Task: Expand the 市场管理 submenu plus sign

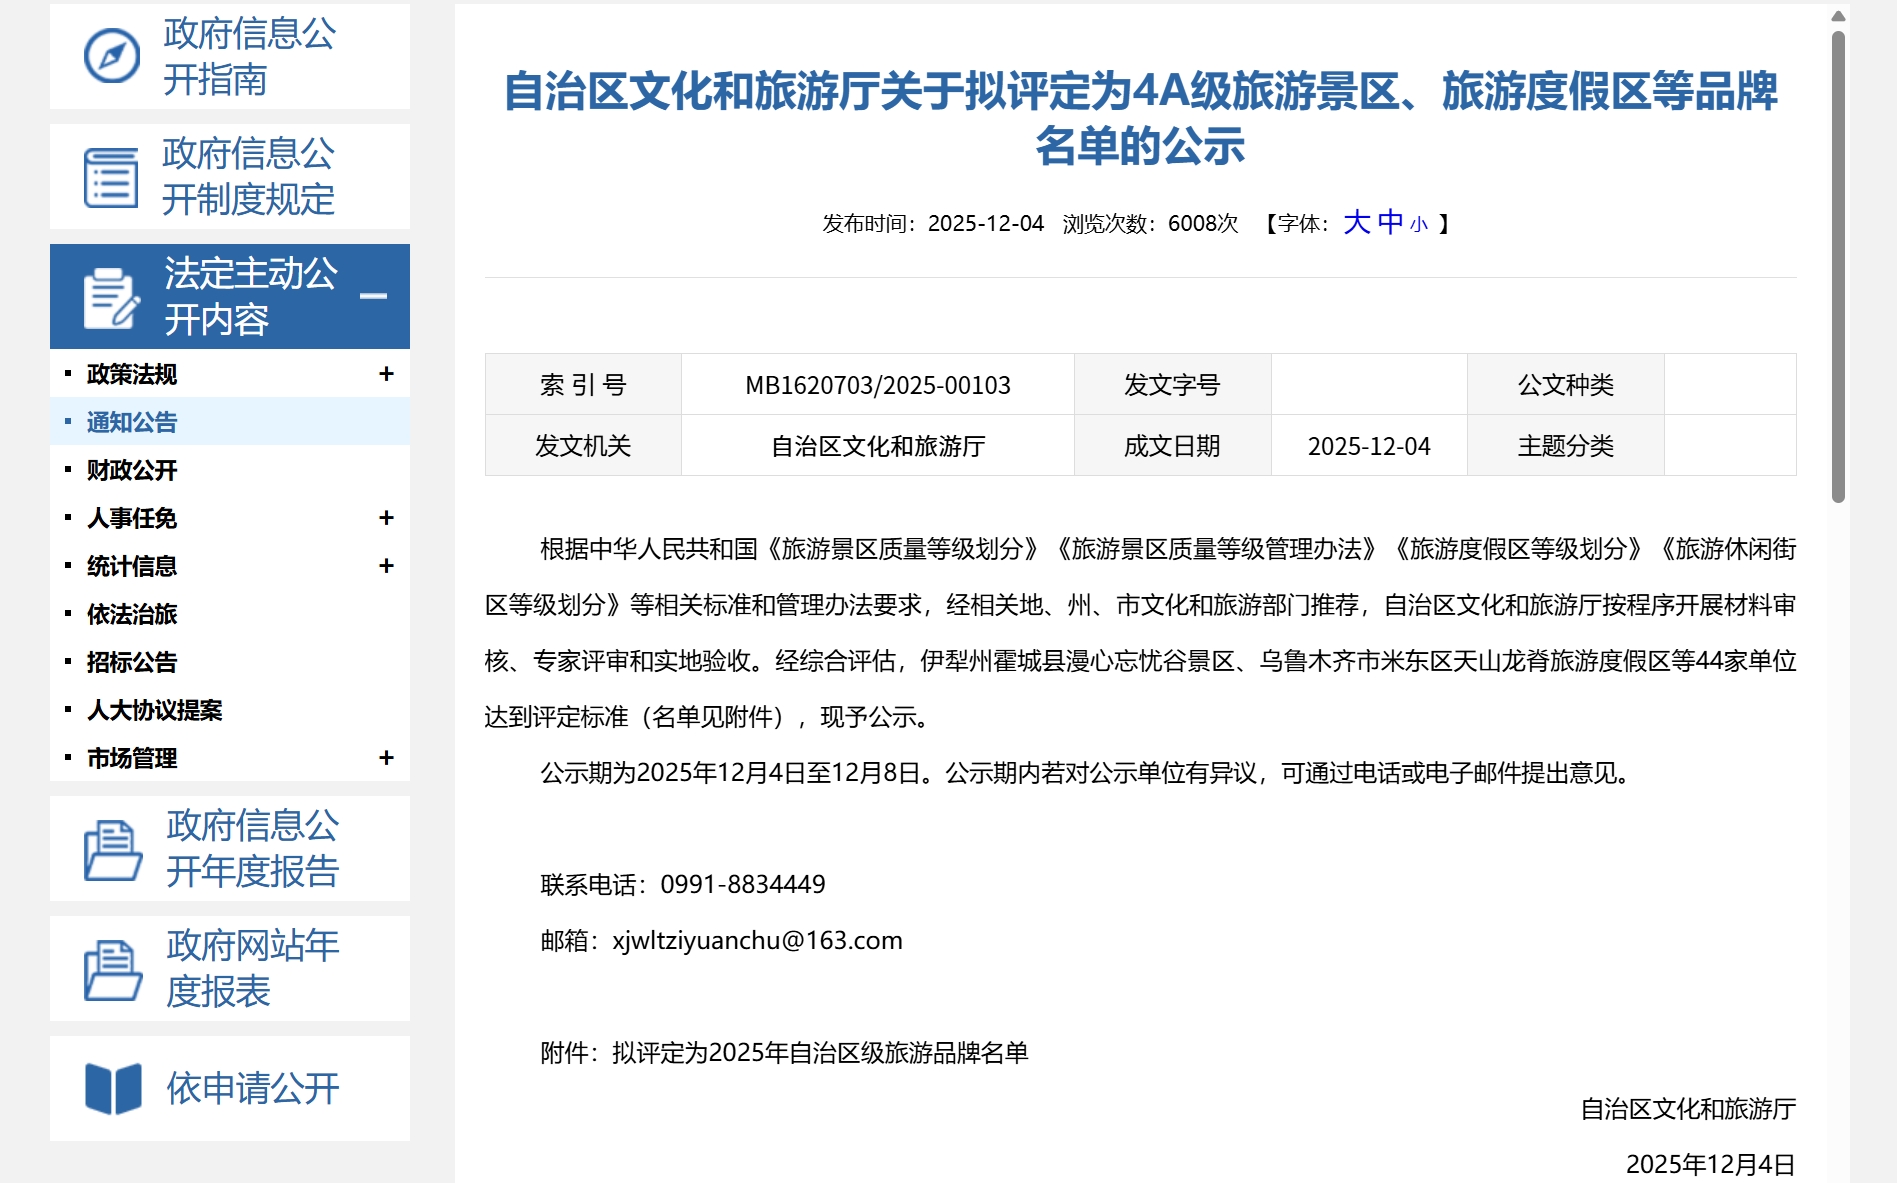Action: click(386, 758)
